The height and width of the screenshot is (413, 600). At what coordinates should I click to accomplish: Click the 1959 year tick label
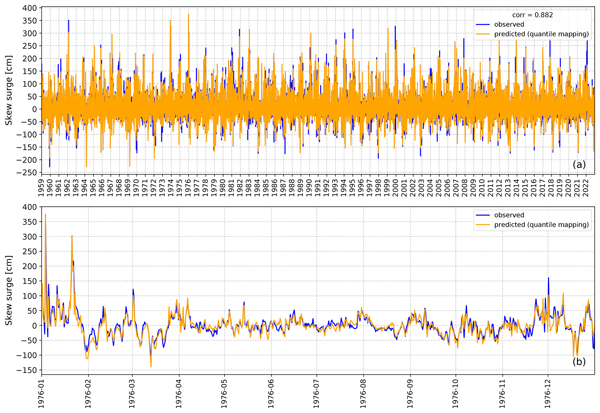tap(41, 187)
